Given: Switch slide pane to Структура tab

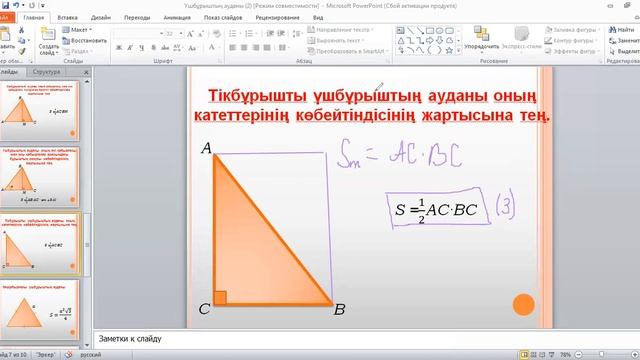Looking at the screenshot, I should 46,72.
